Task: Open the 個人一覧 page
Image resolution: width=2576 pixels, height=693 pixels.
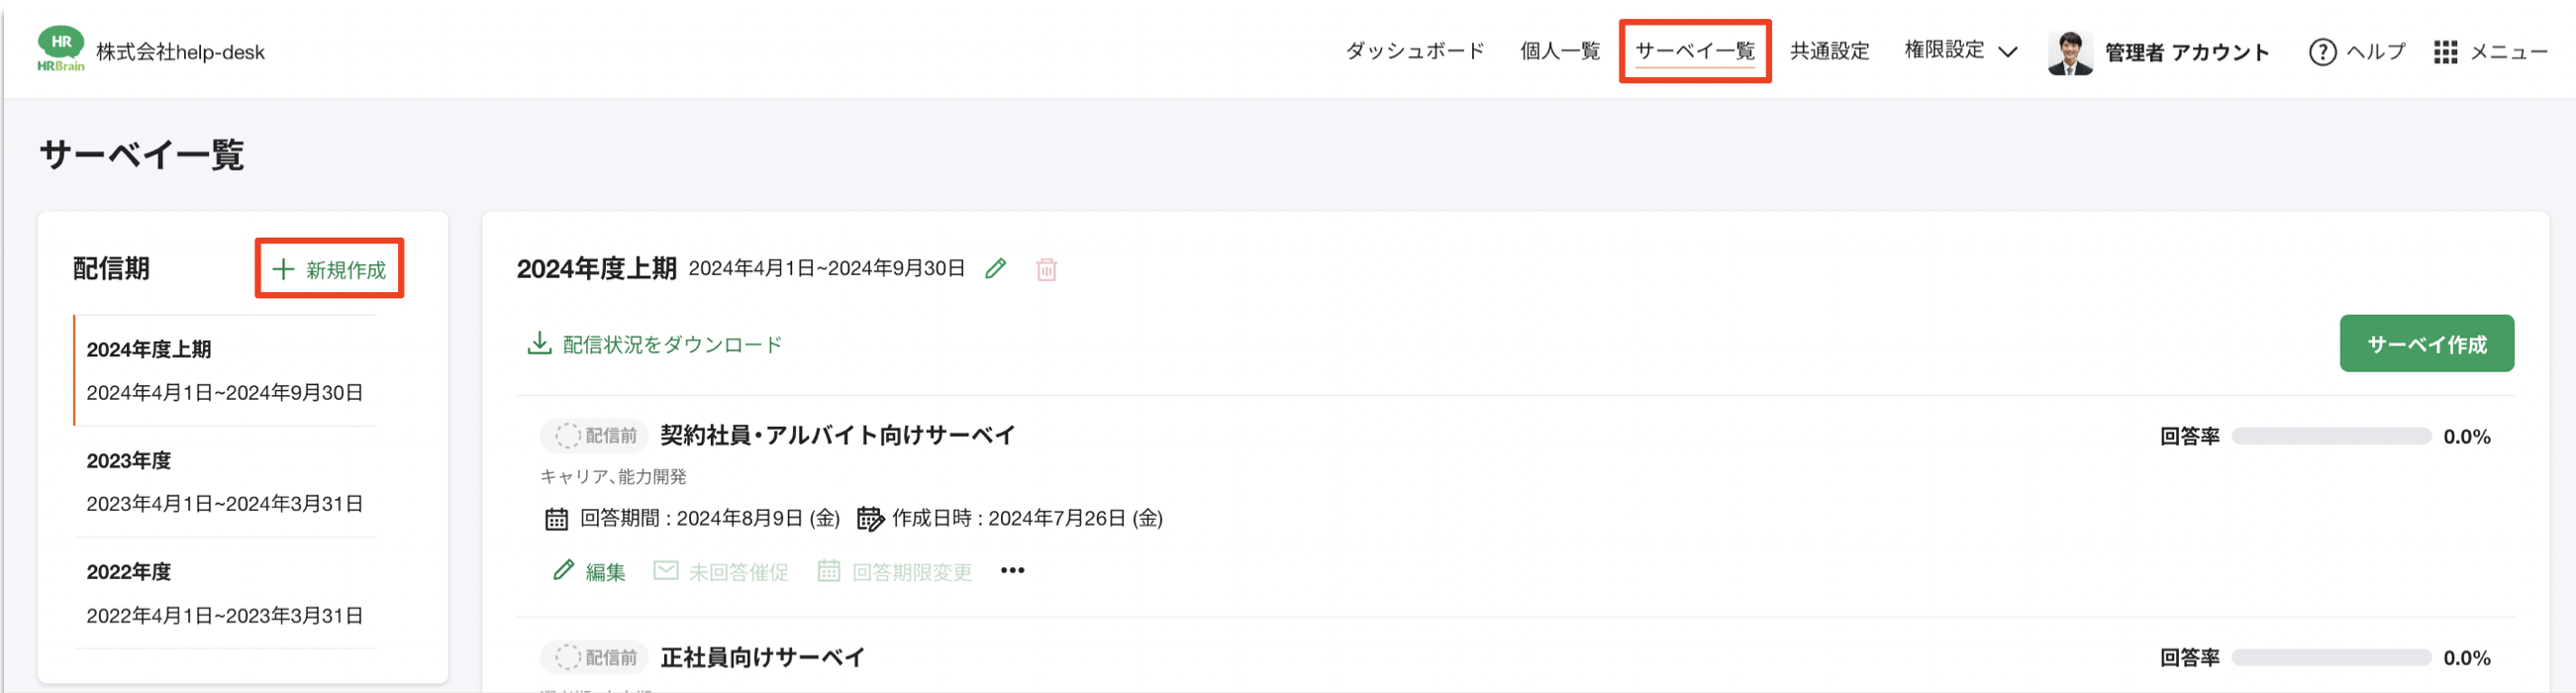Action: click(1559, 52)
